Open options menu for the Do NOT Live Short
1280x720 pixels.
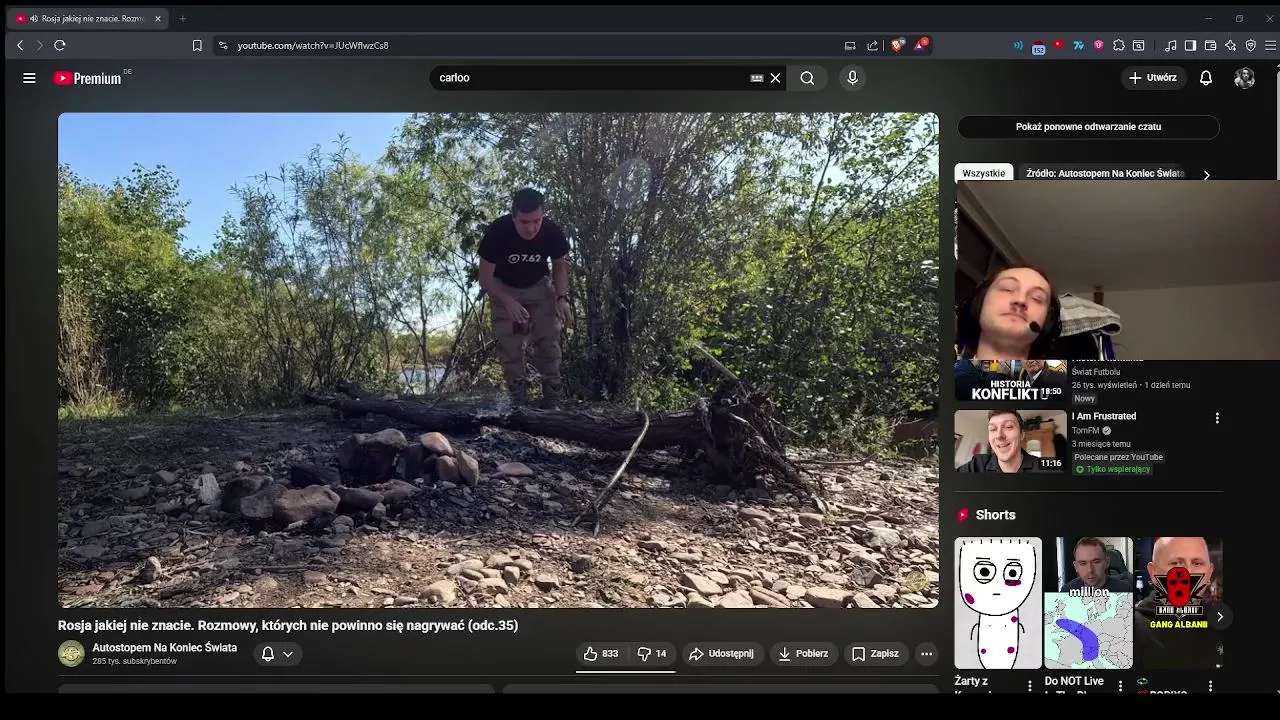(x=1120, y=686)
